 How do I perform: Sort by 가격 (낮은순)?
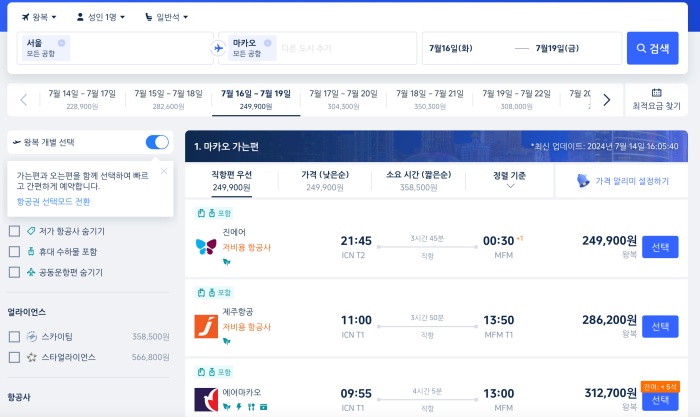click(325, 180)
